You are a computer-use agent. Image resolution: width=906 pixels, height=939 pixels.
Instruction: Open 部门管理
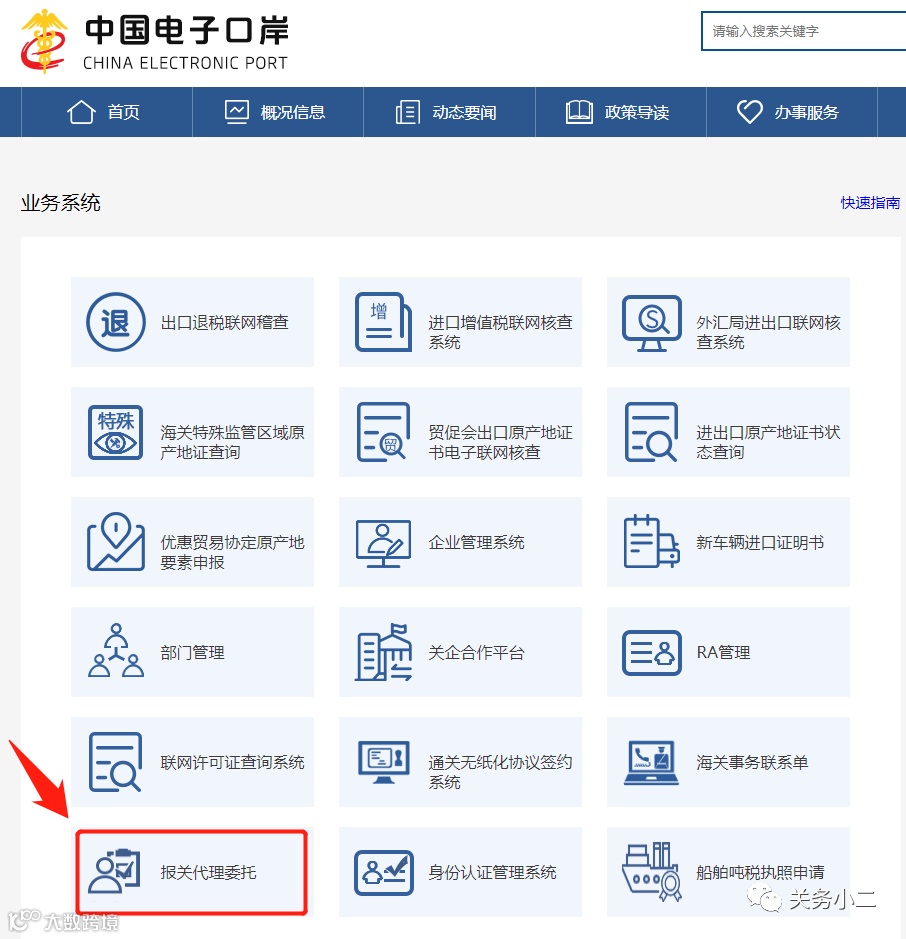(192, 652)
